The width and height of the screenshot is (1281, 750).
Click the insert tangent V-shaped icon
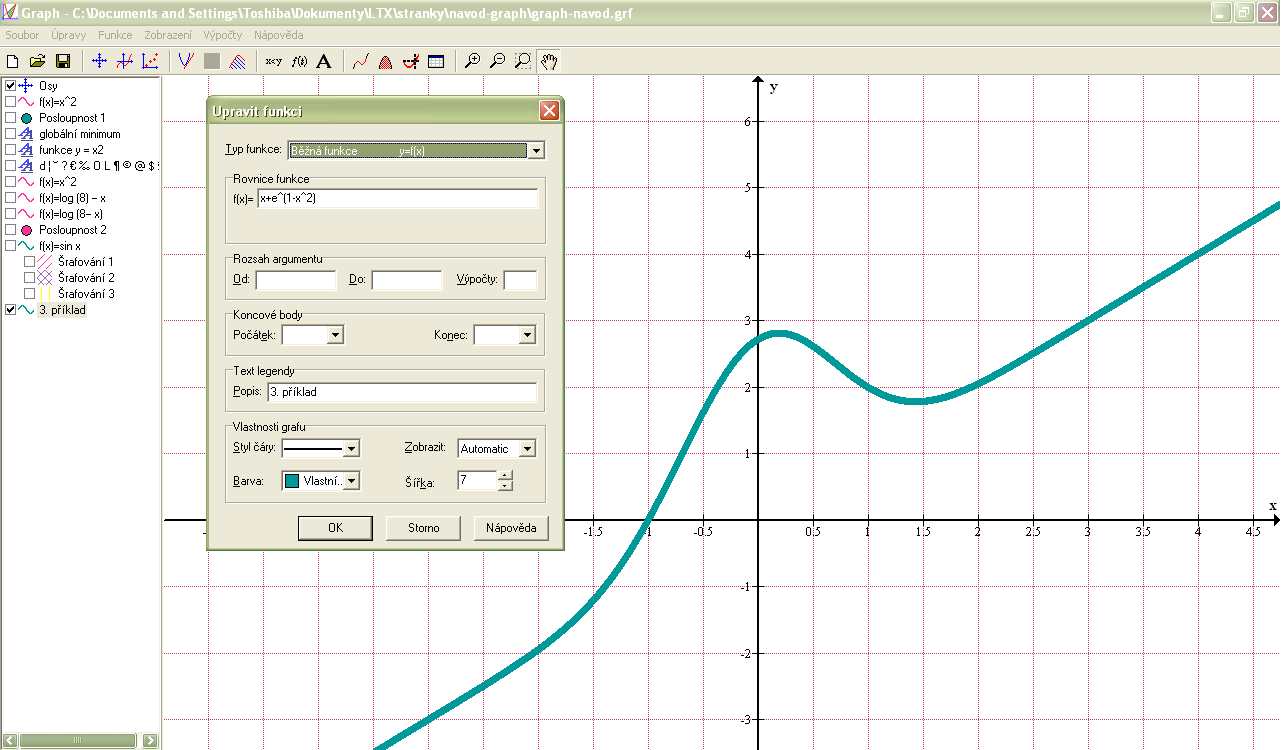185,61
